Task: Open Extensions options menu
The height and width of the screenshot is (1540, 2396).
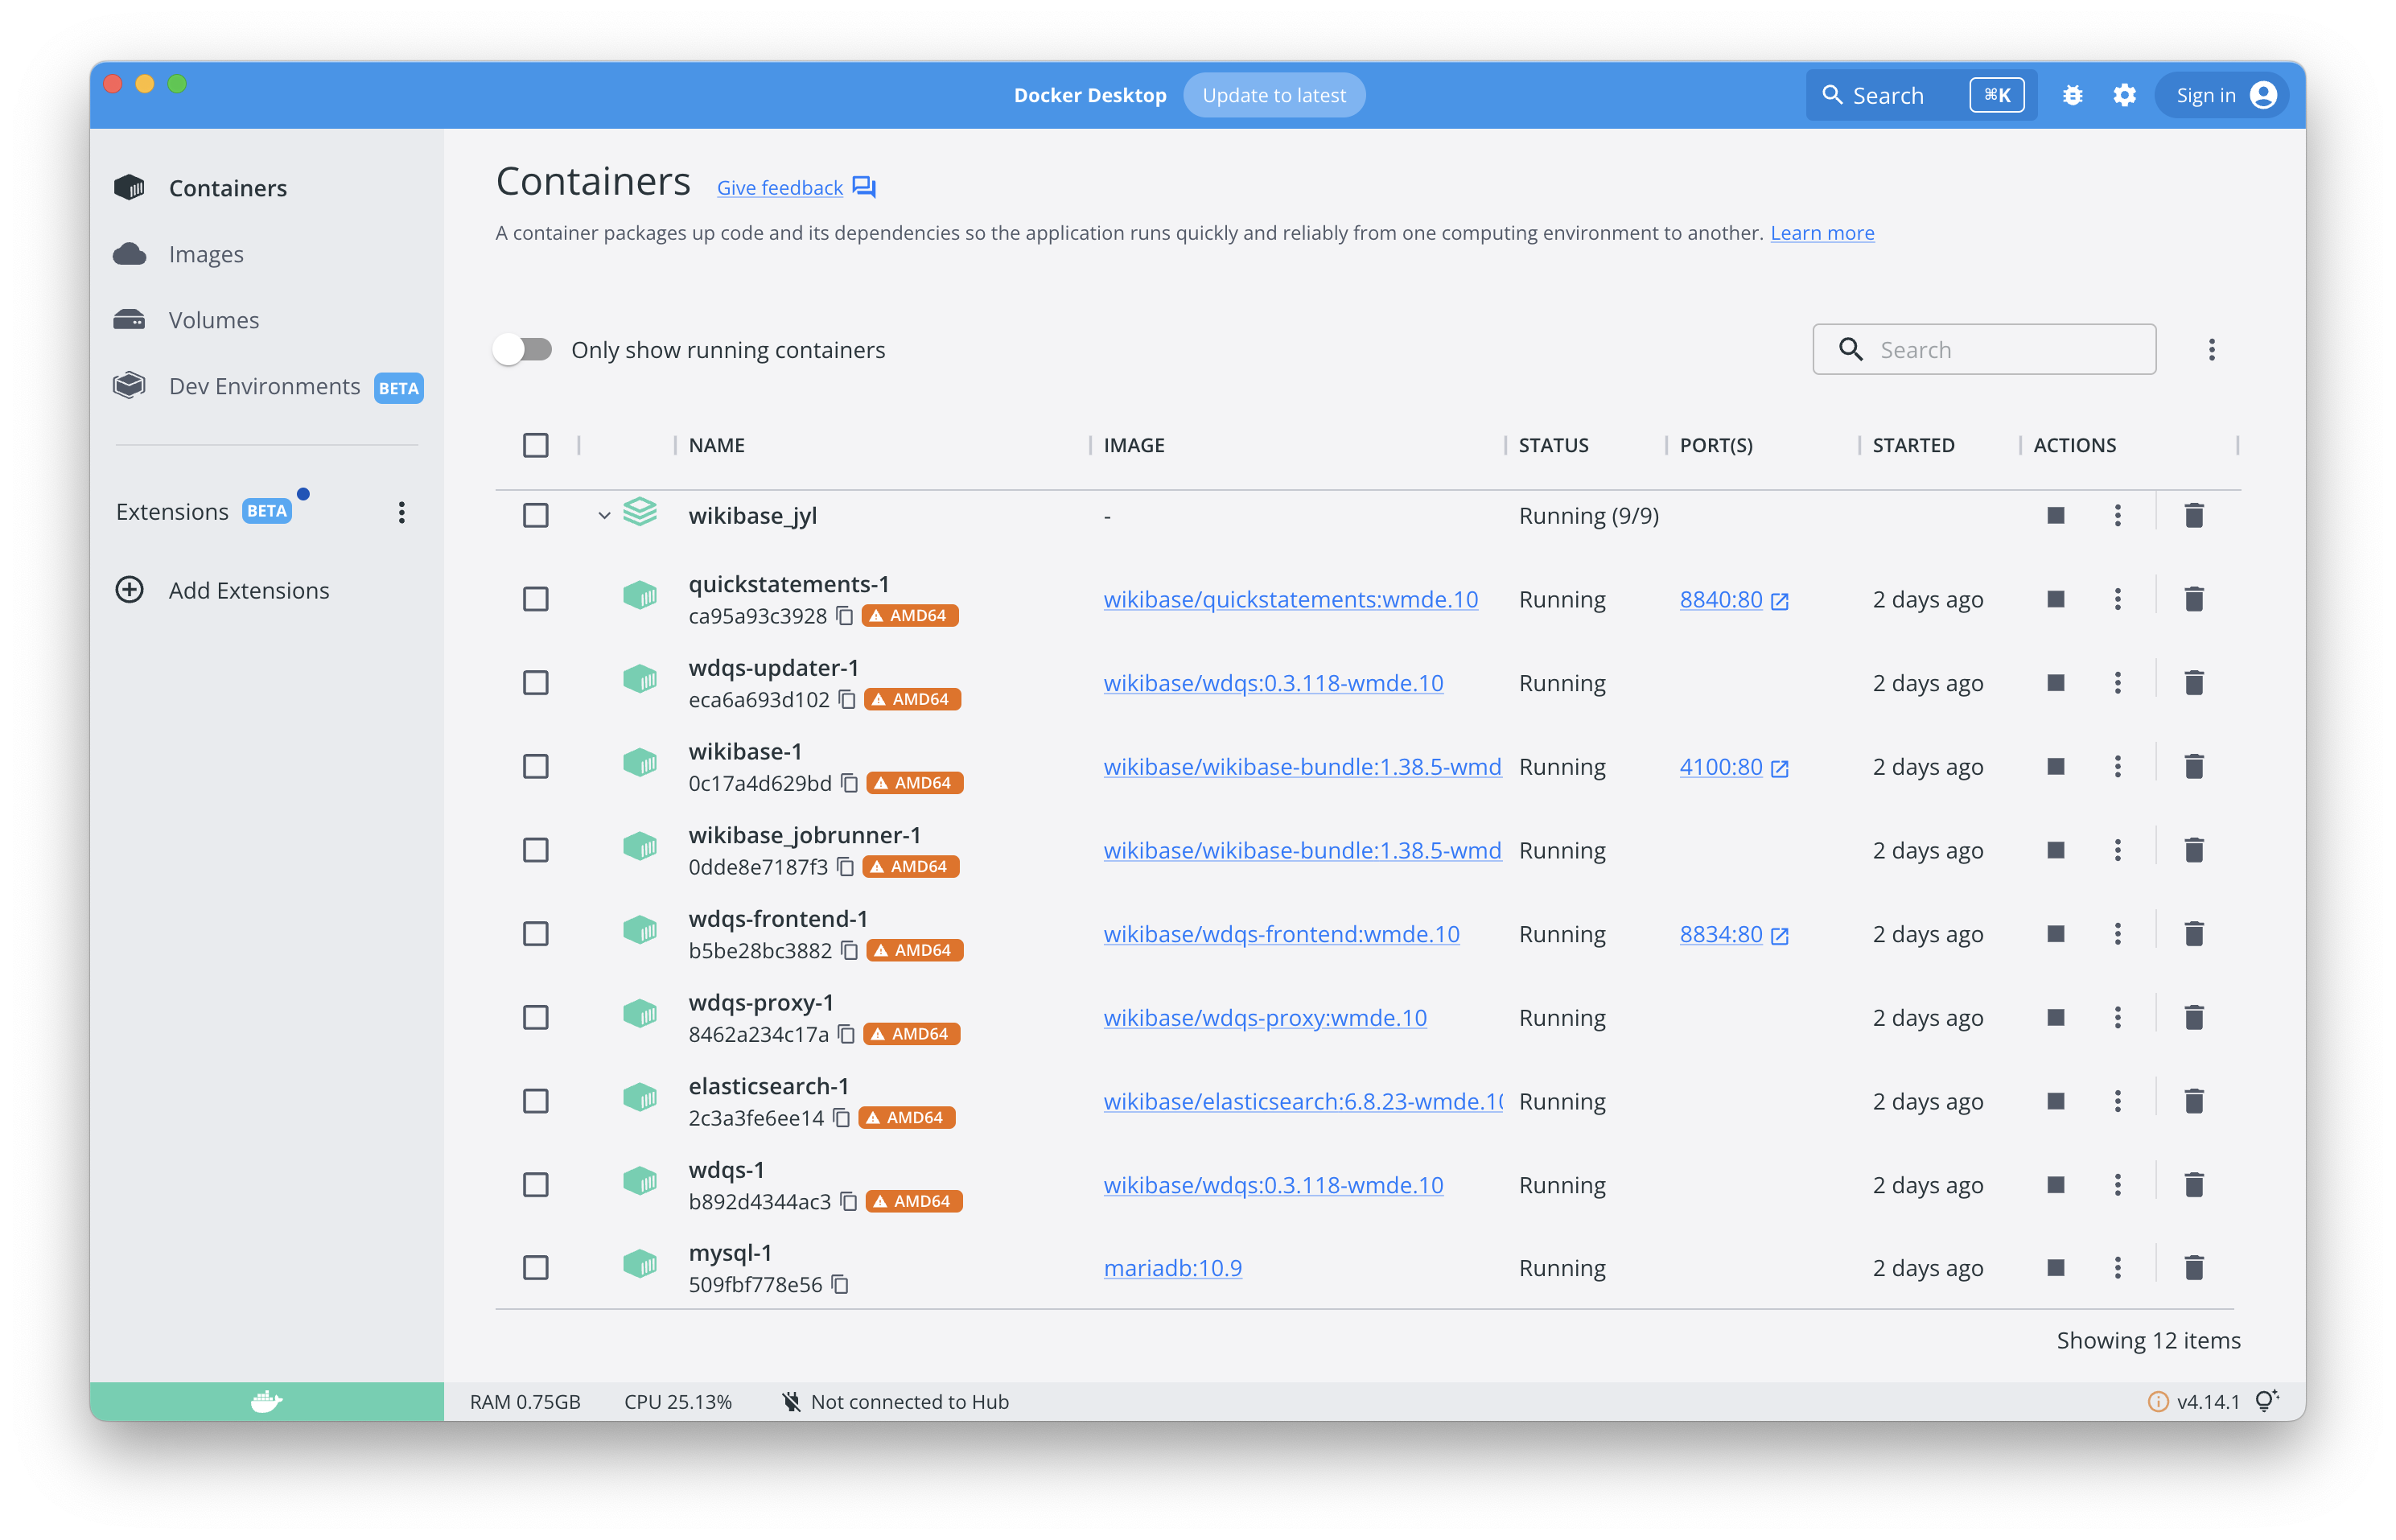Action: [401, 513]
